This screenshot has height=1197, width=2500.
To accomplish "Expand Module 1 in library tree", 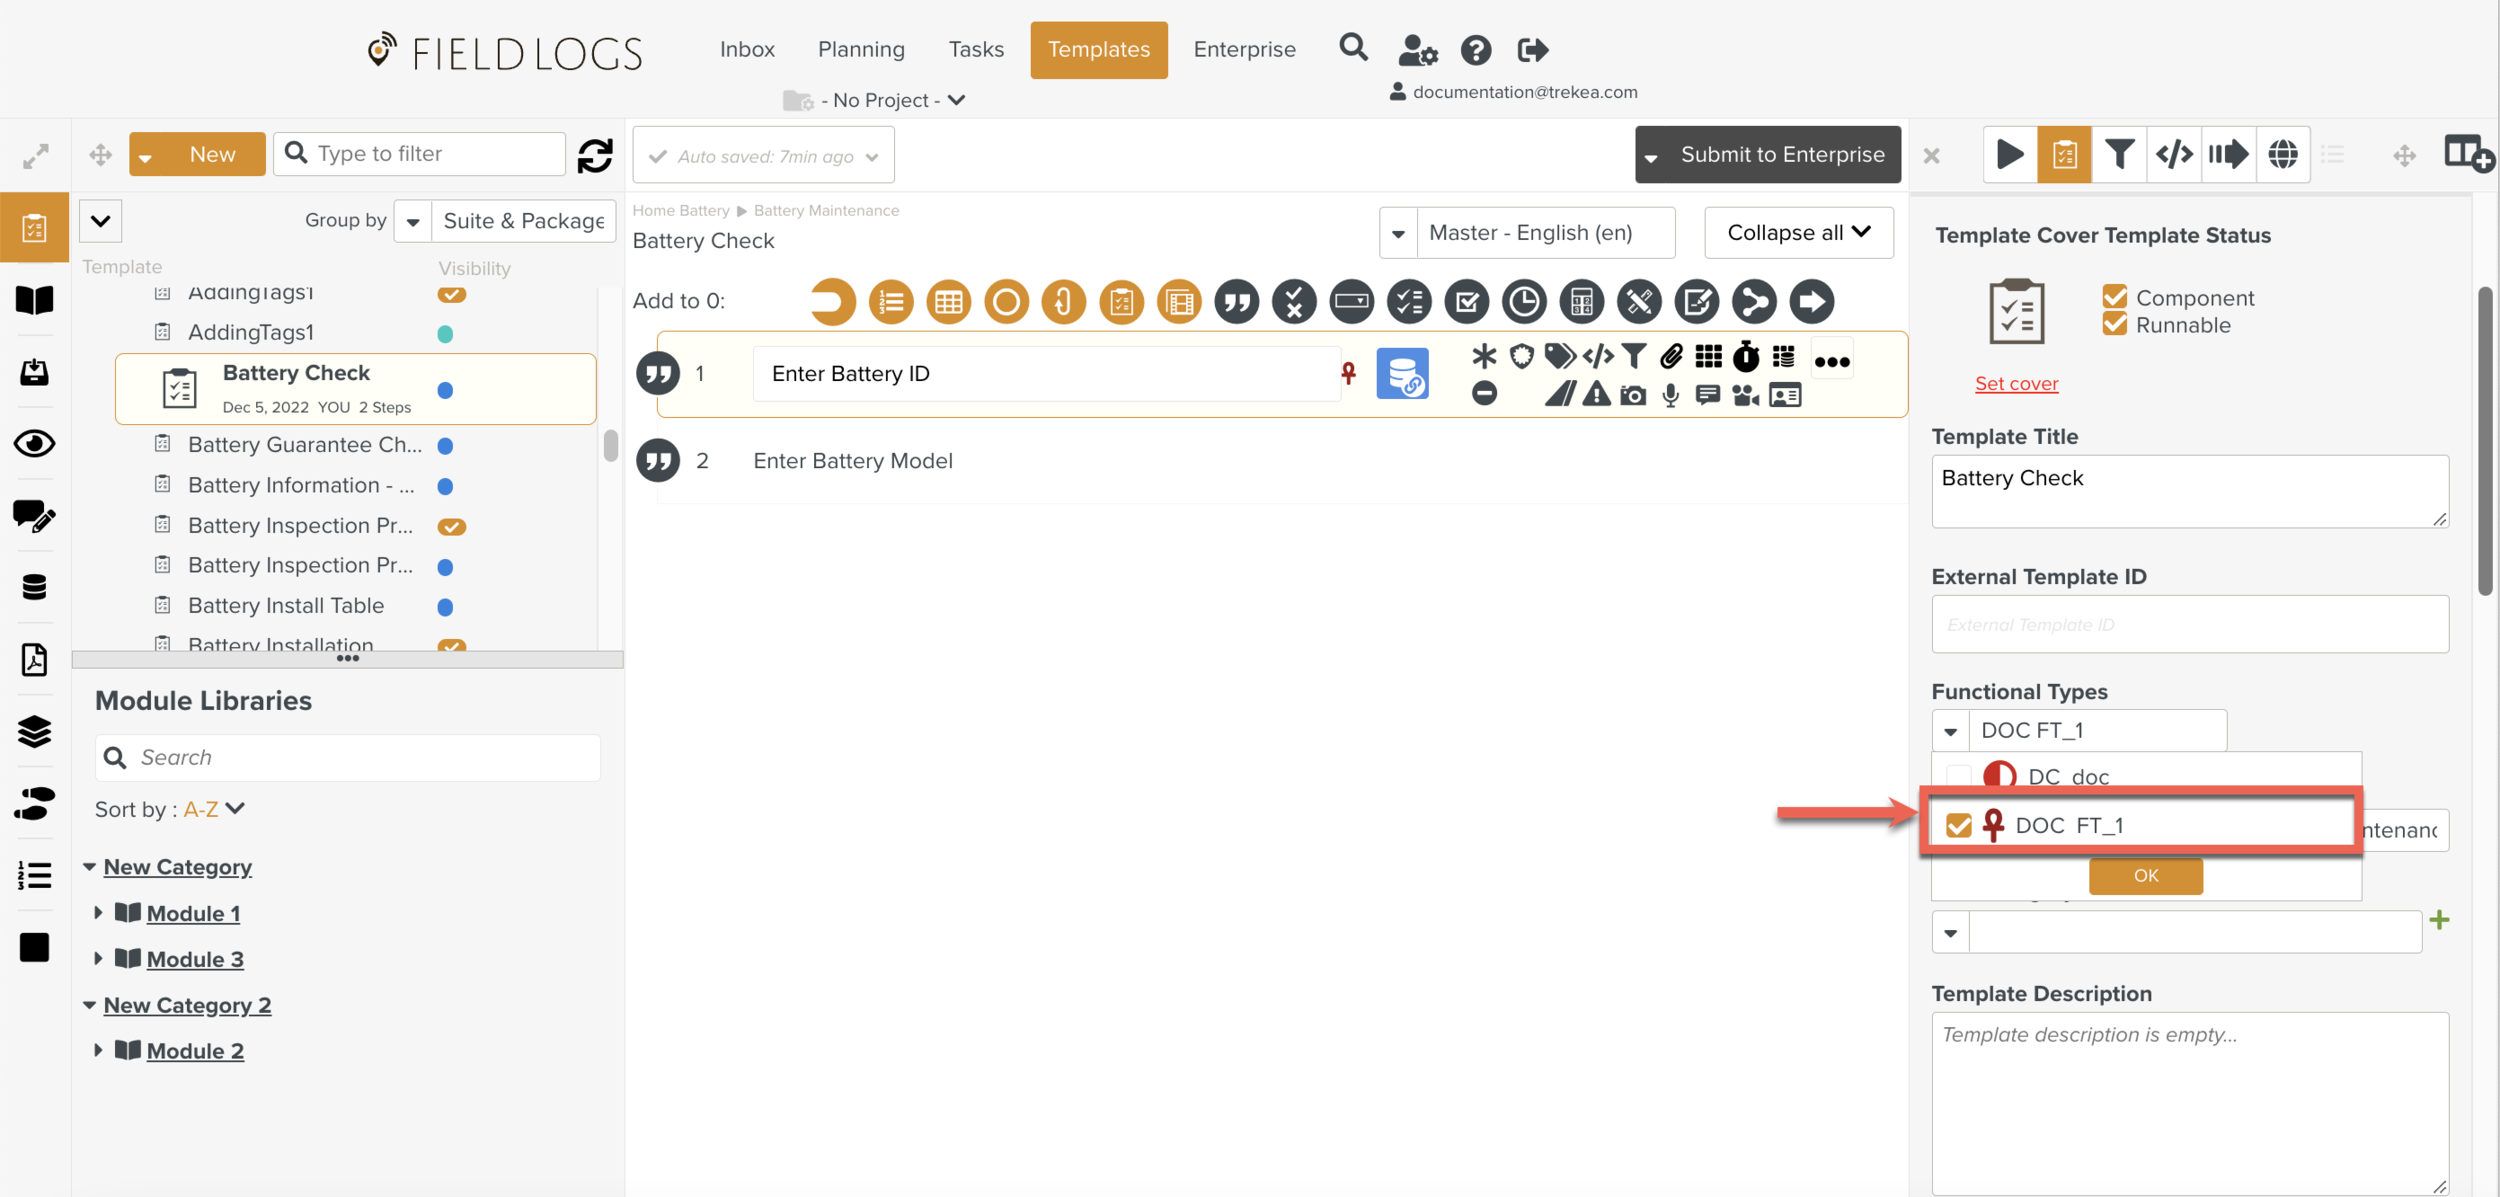I will coord(98,913).
